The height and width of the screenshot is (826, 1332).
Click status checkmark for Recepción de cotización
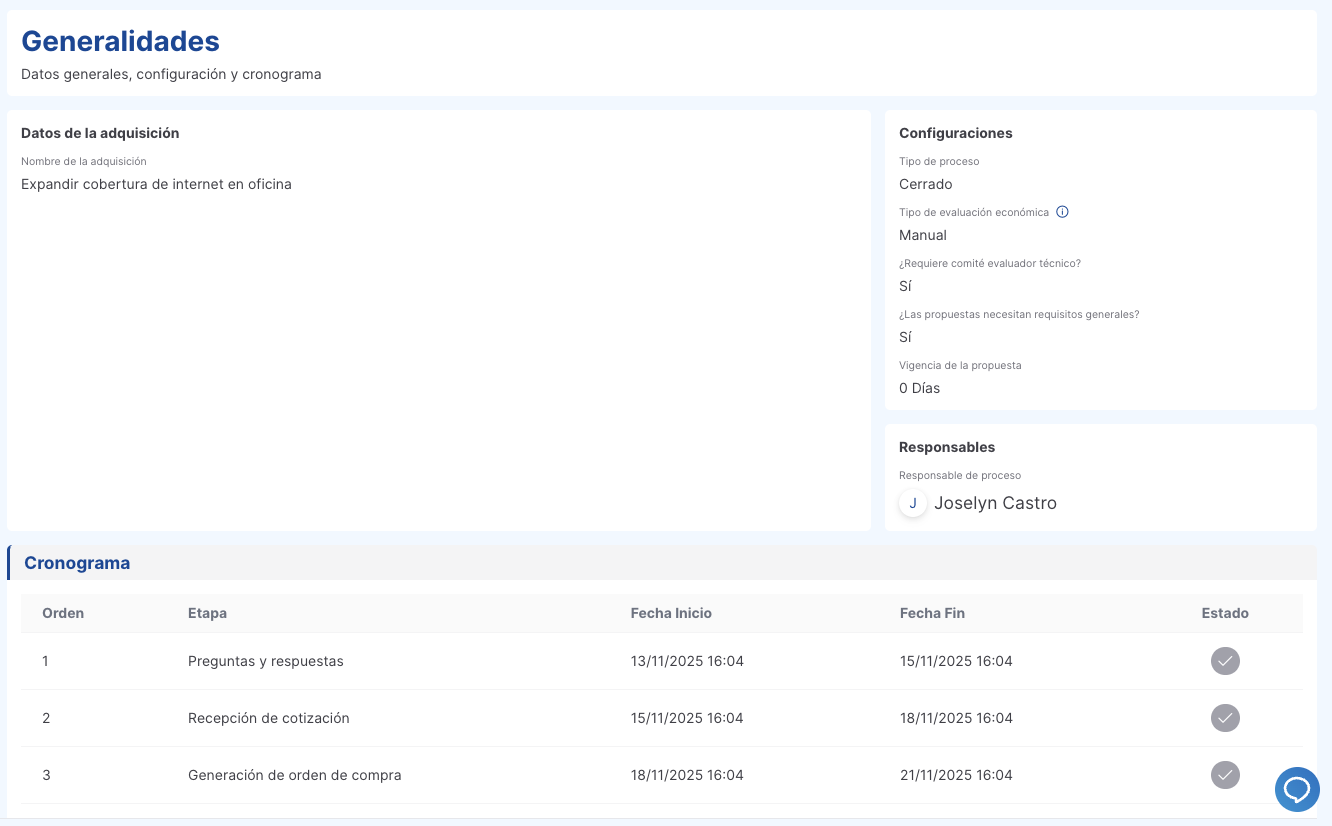pos(1225,718)
